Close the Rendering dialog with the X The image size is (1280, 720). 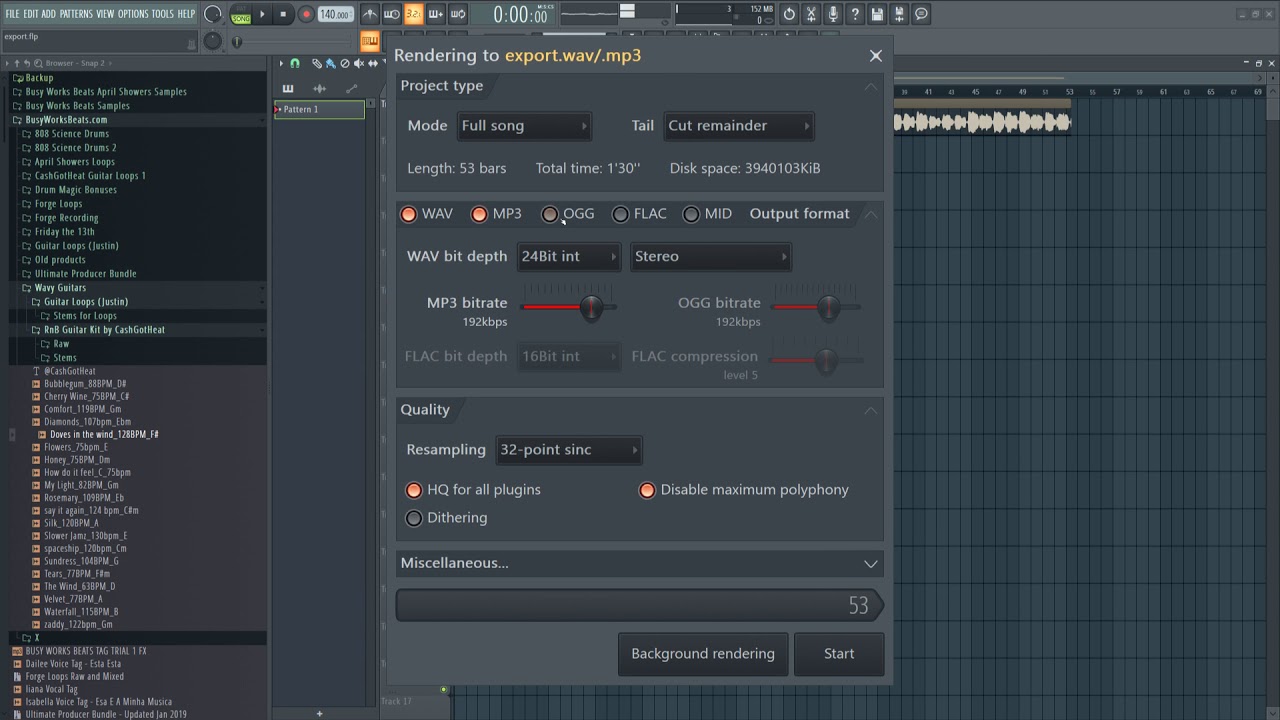(876, 56)
